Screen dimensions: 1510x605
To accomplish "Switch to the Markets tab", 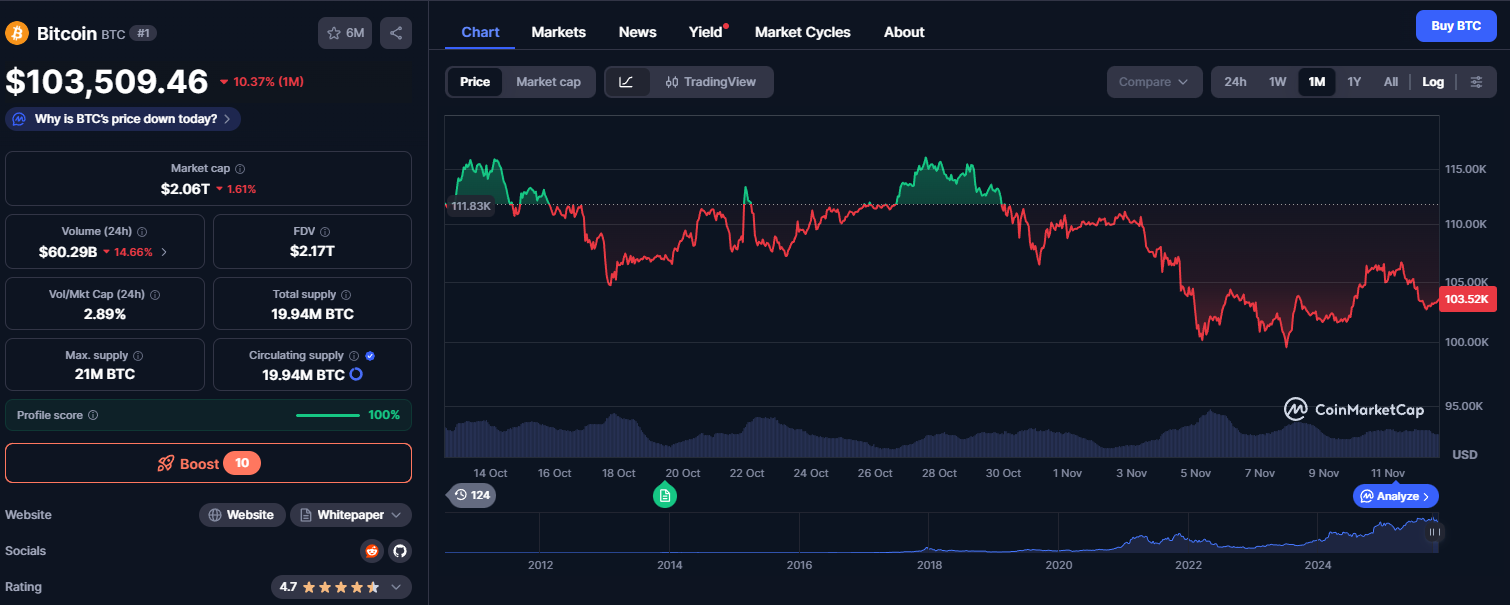I will tap(558, 31).
